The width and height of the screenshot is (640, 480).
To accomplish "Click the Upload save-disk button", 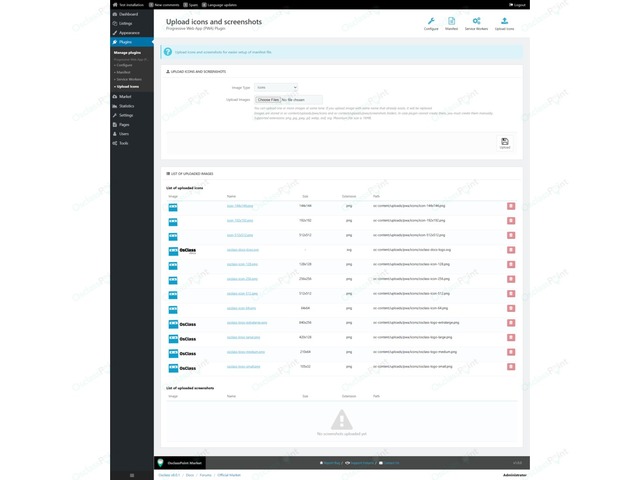I will [x=505, y=143].
